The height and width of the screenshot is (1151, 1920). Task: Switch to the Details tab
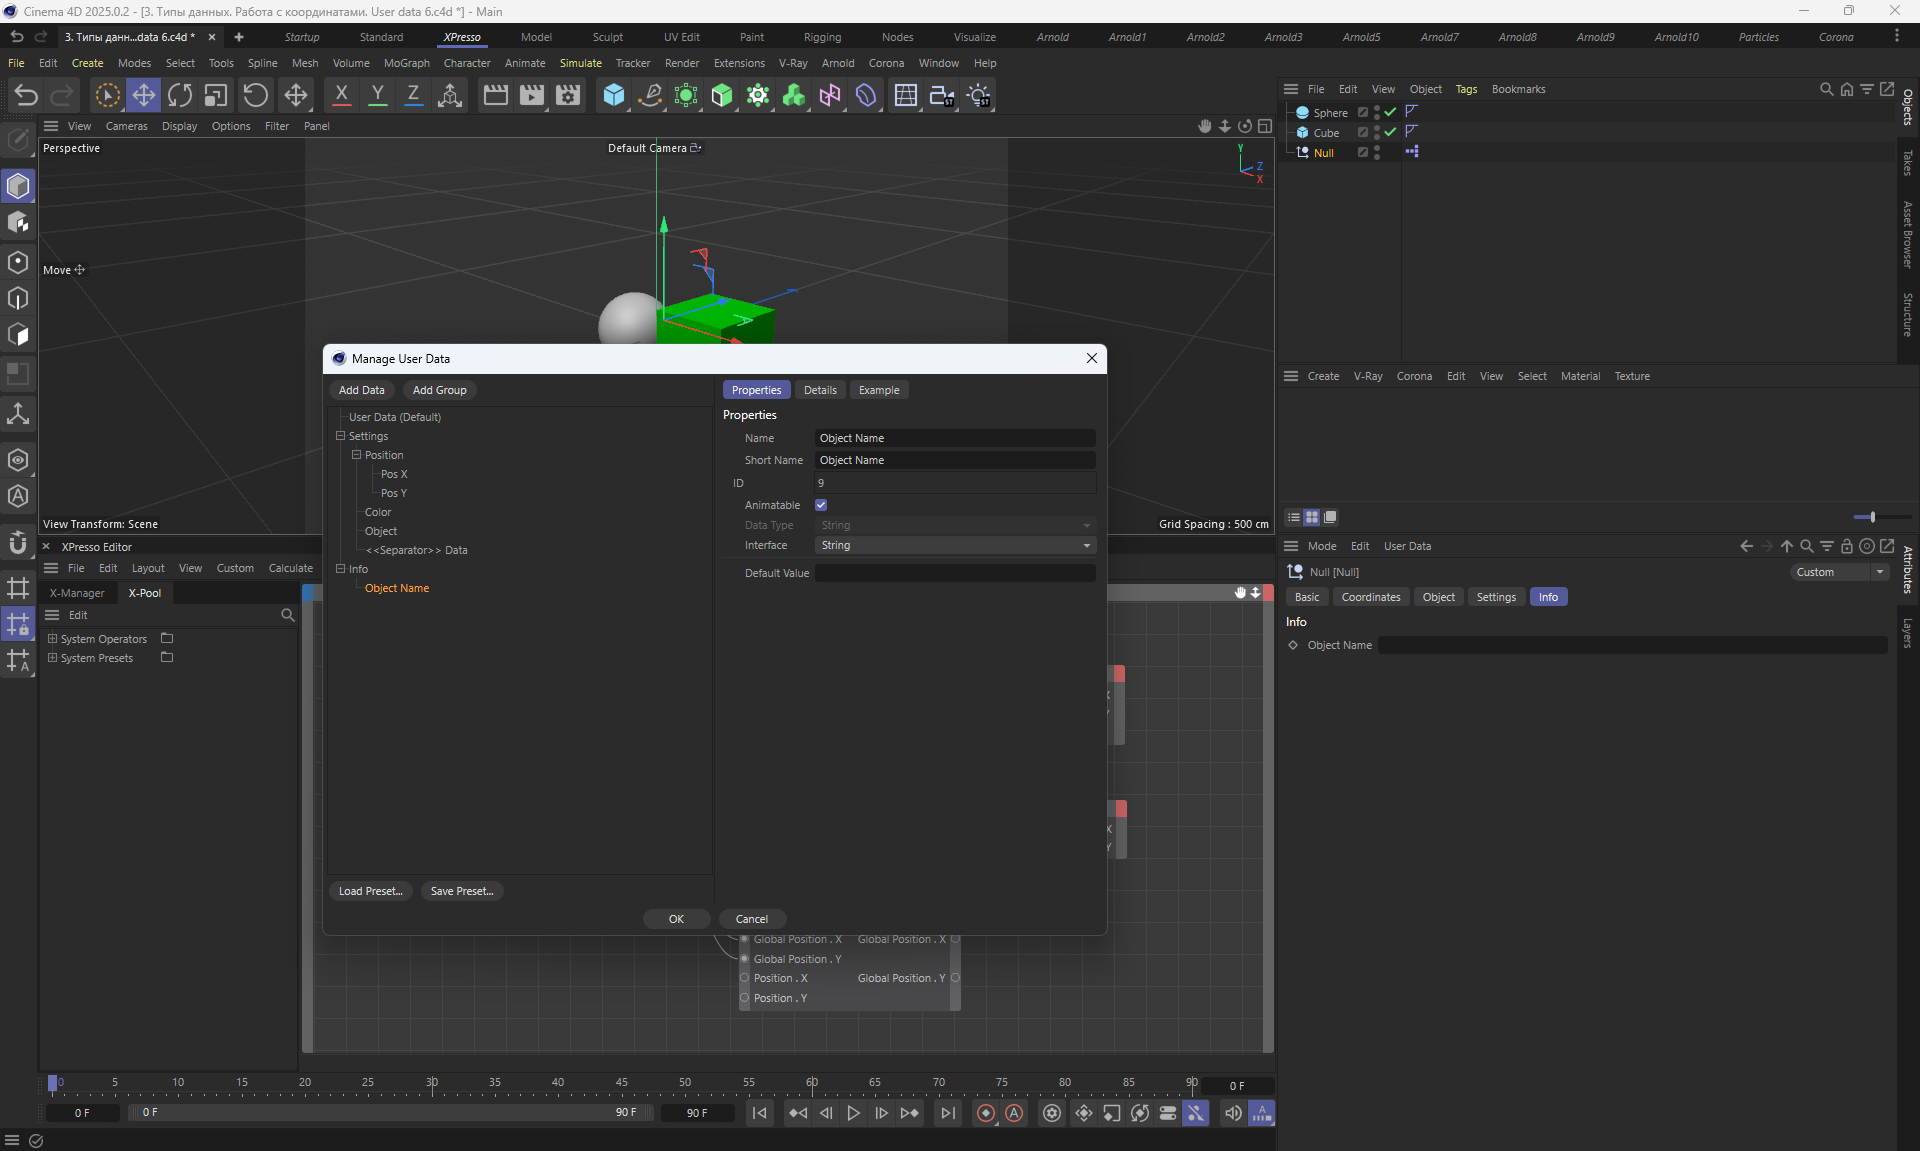(x=820, y=390)
